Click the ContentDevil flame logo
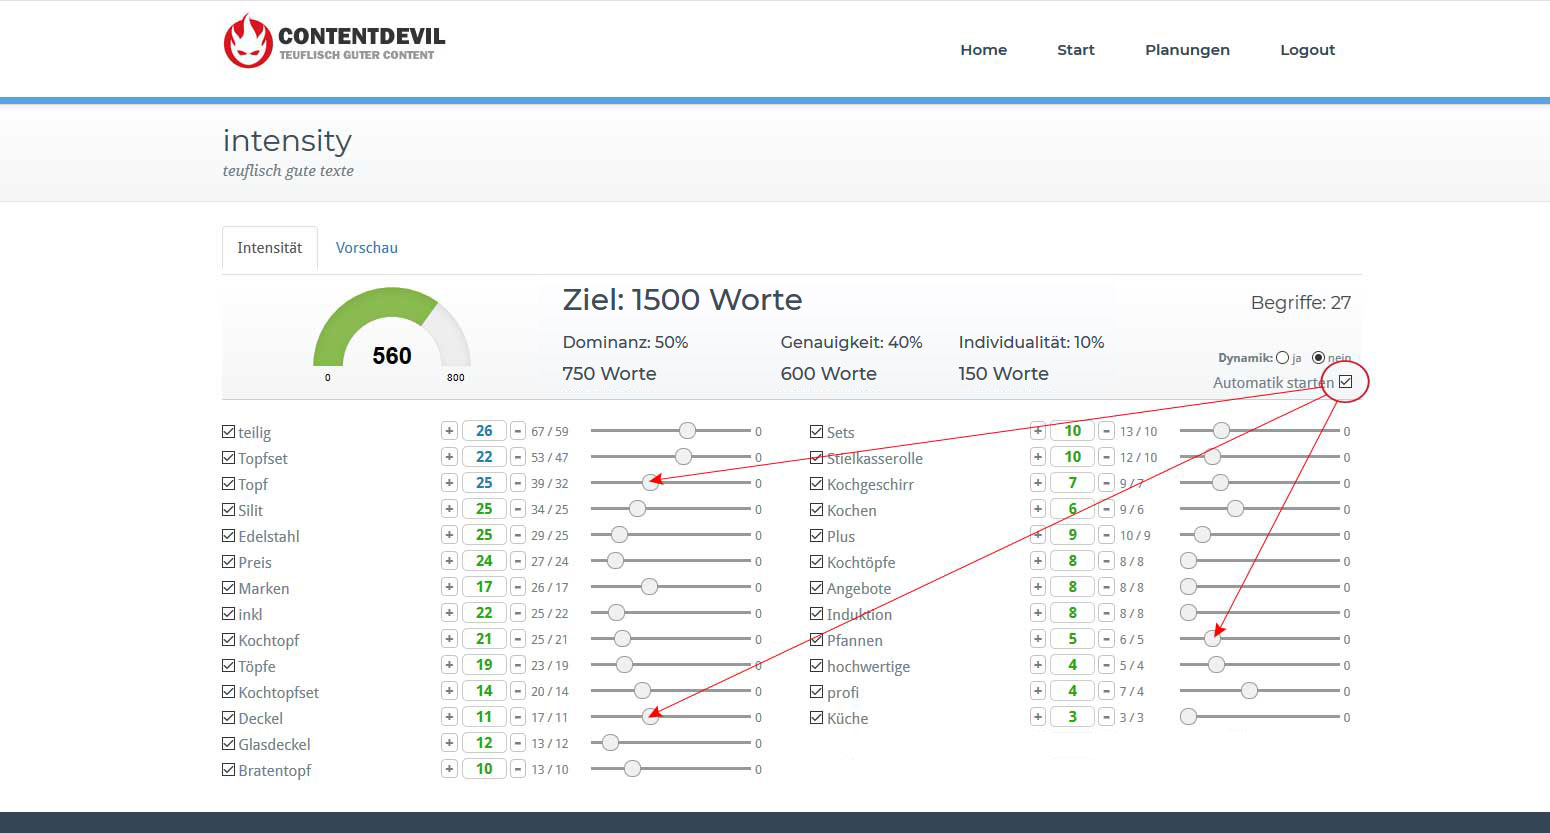The width and height of the screenshot is (1550, 833). (x=248, y=42)
